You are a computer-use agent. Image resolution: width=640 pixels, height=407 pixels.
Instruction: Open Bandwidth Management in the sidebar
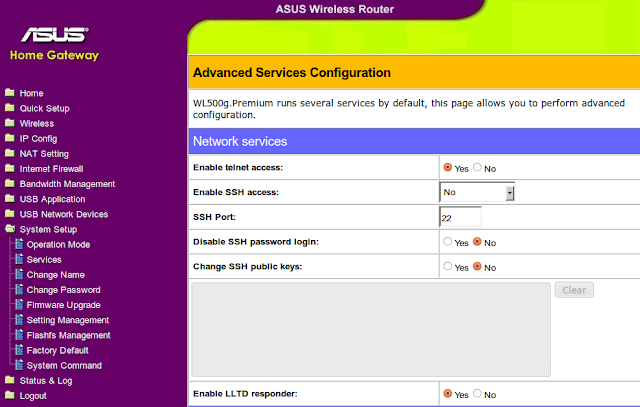(67, 184)
